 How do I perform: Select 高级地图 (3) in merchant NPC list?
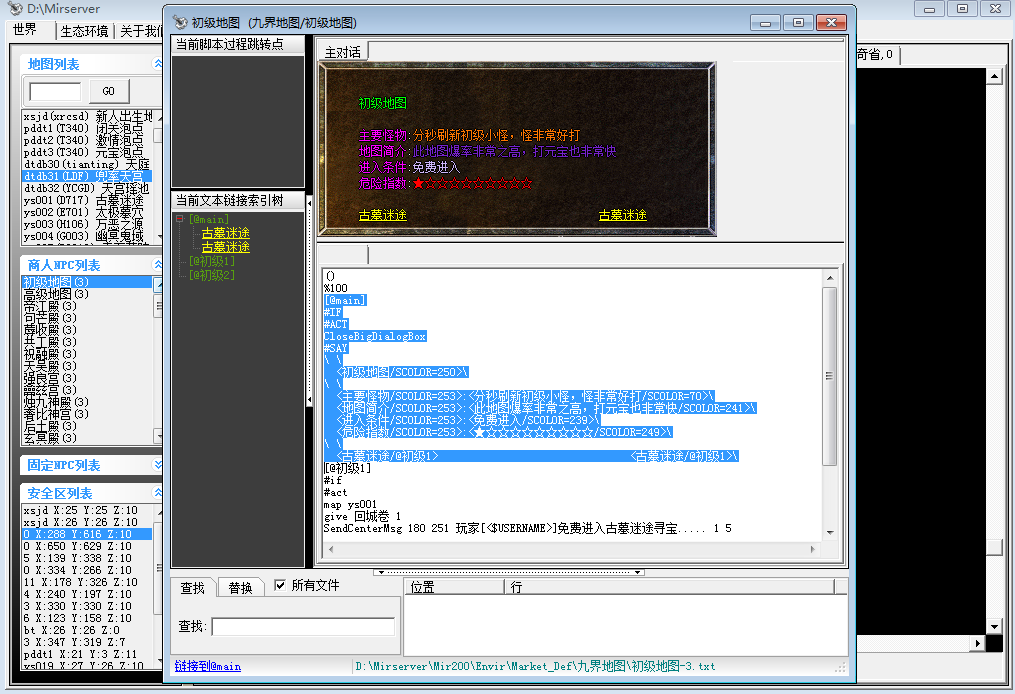point(56,294)
